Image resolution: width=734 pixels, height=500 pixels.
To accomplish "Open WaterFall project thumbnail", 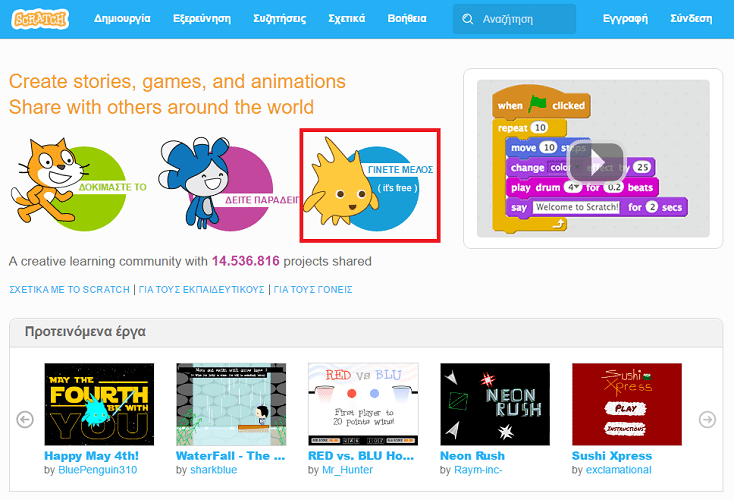I will click(x=231, y=404).
